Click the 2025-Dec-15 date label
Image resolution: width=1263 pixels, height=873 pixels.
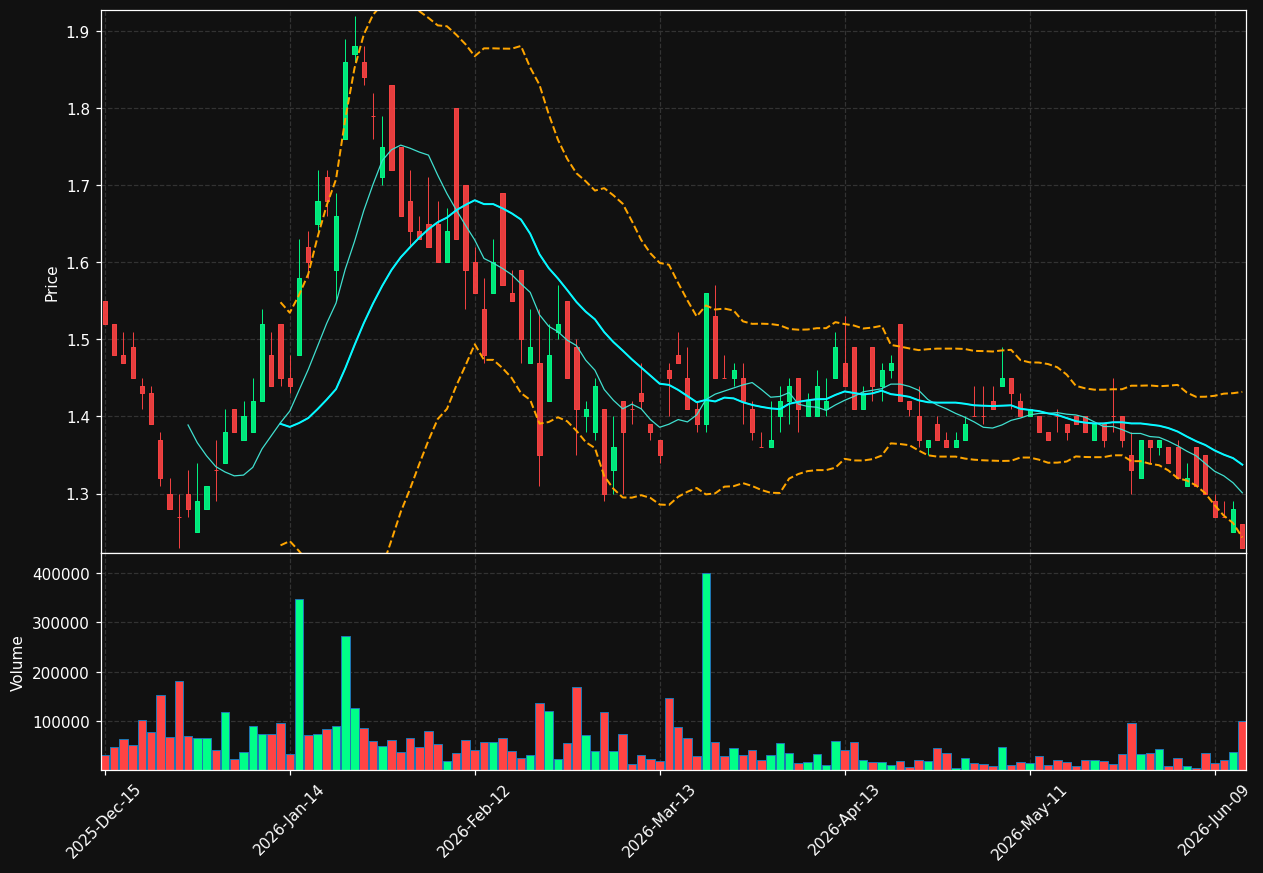pyautogui.click(x=103, y=822)
